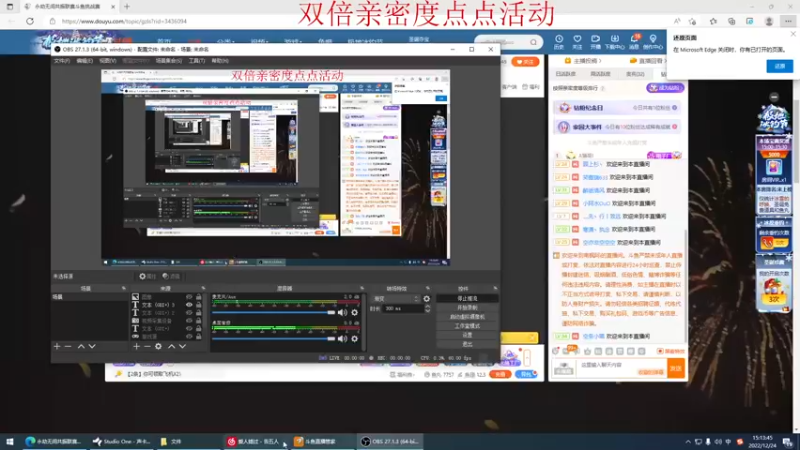Open source properties gear under sources list
The width and height of the screenshot is (800, 450).
pyautogui.click(x=159, y=346)
